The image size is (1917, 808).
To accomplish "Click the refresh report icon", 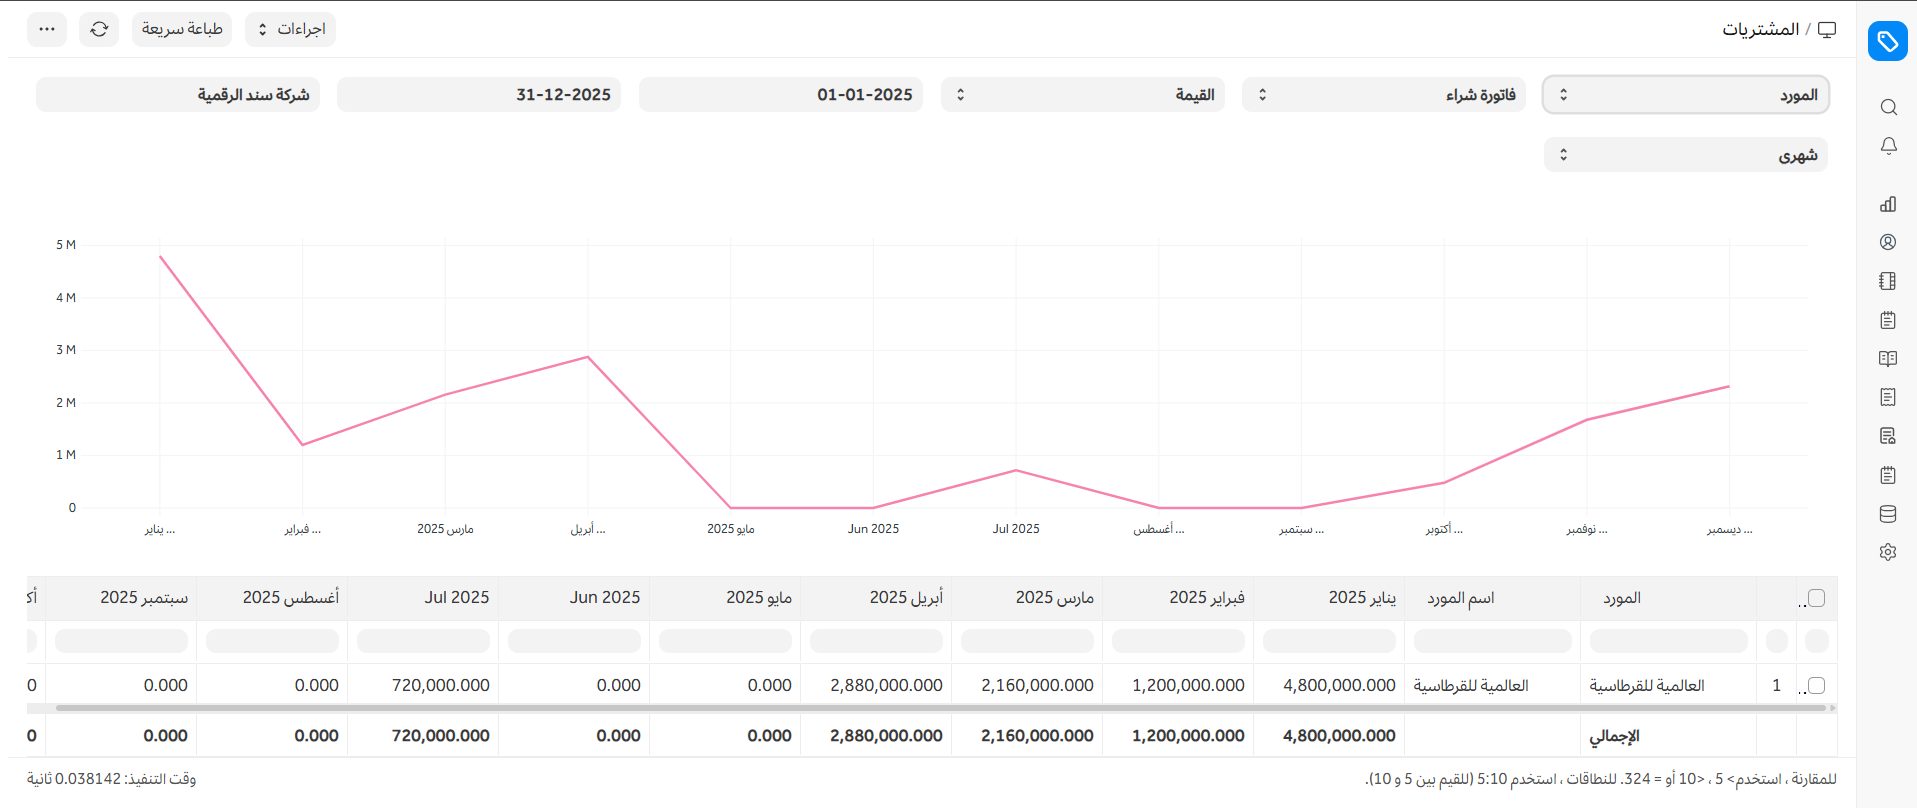I will (x=99, y=29).
